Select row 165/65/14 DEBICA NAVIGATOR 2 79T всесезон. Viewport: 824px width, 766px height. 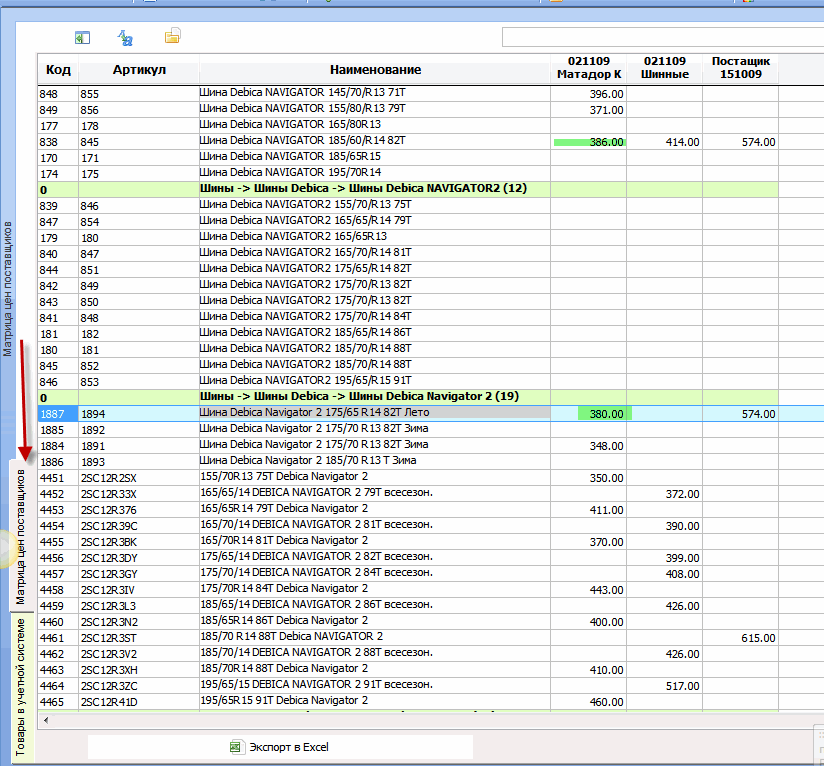(408, 493)
